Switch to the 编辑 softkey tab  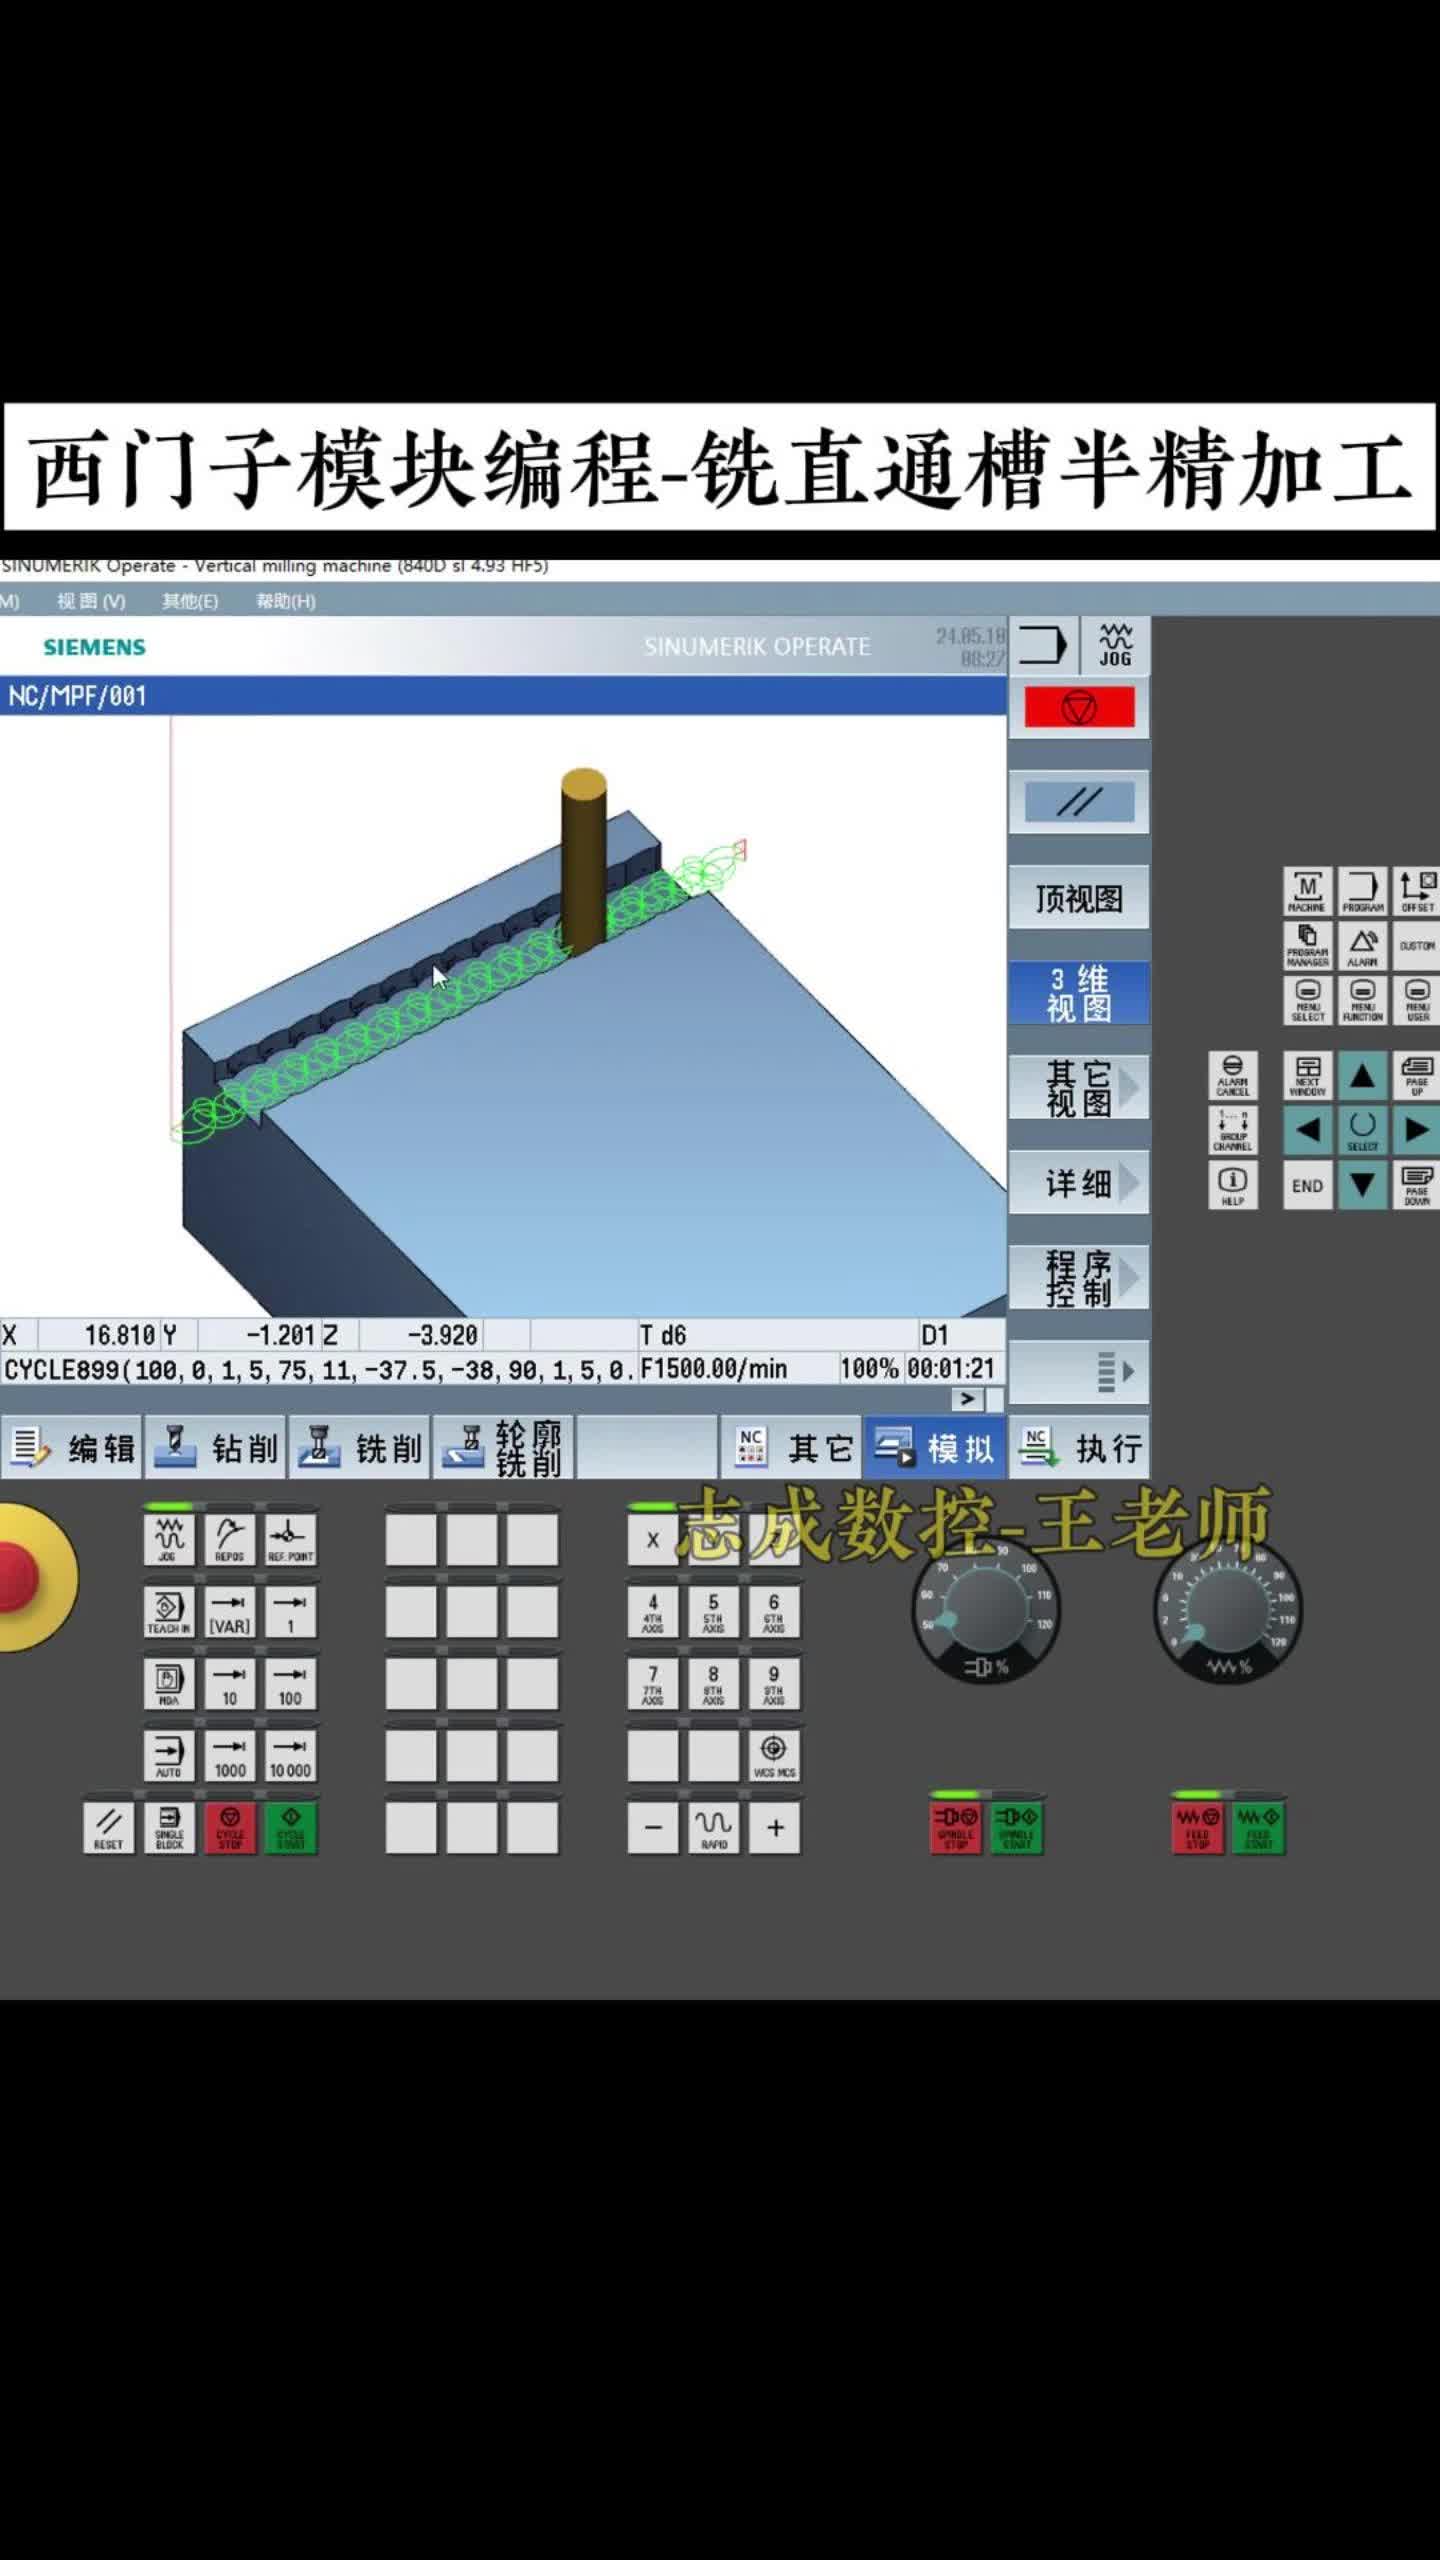[x=72, y=1447]
